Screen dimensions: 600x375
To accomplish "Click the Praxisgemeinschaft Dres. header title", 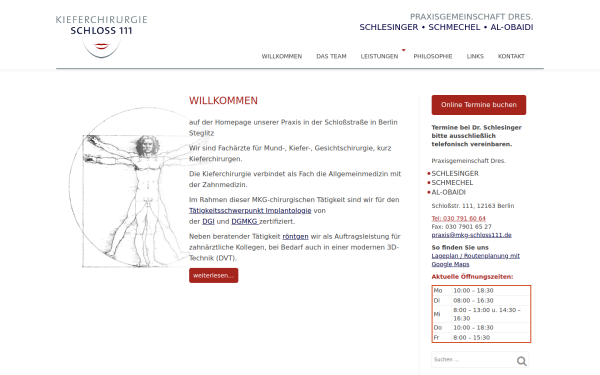I will 471,17.
